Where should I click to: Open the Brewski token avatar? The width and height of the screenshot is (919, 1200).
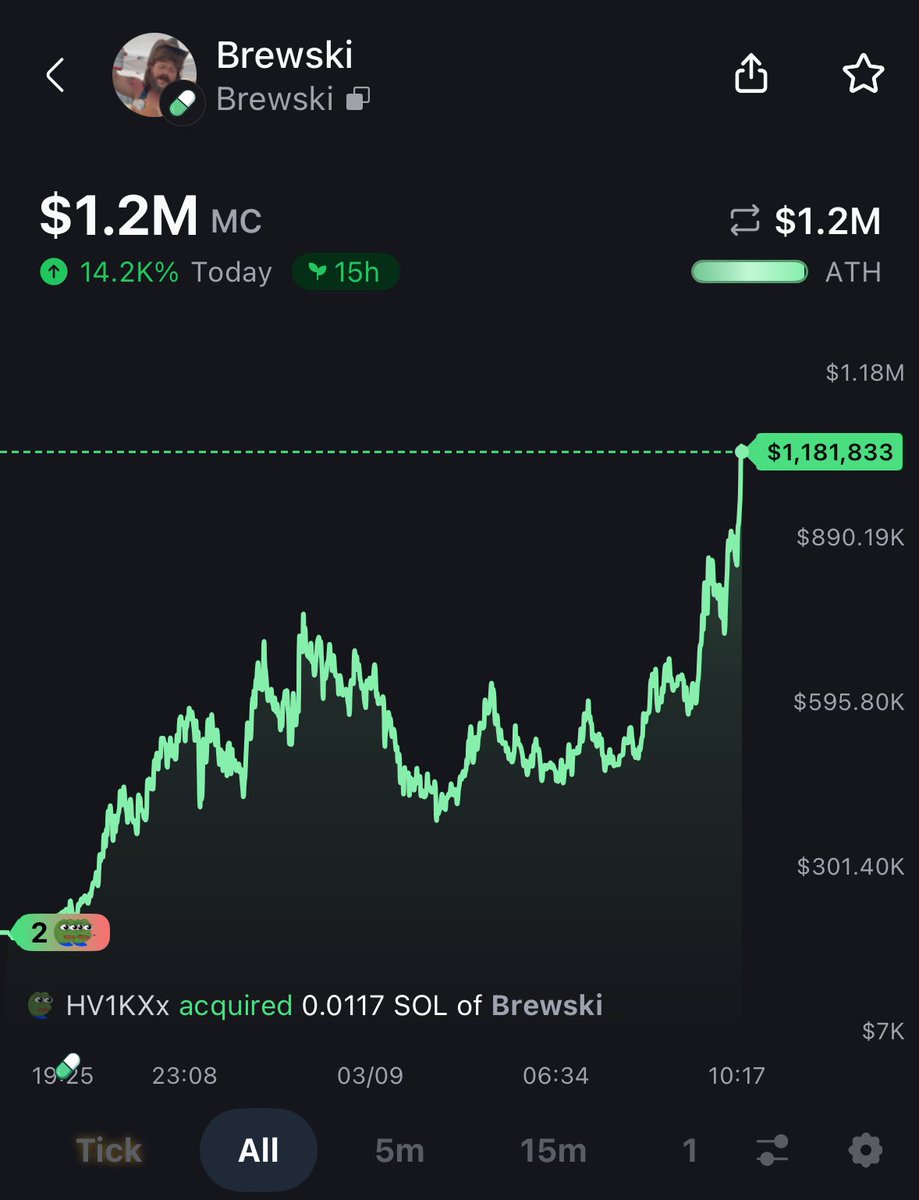coord(154,76)
